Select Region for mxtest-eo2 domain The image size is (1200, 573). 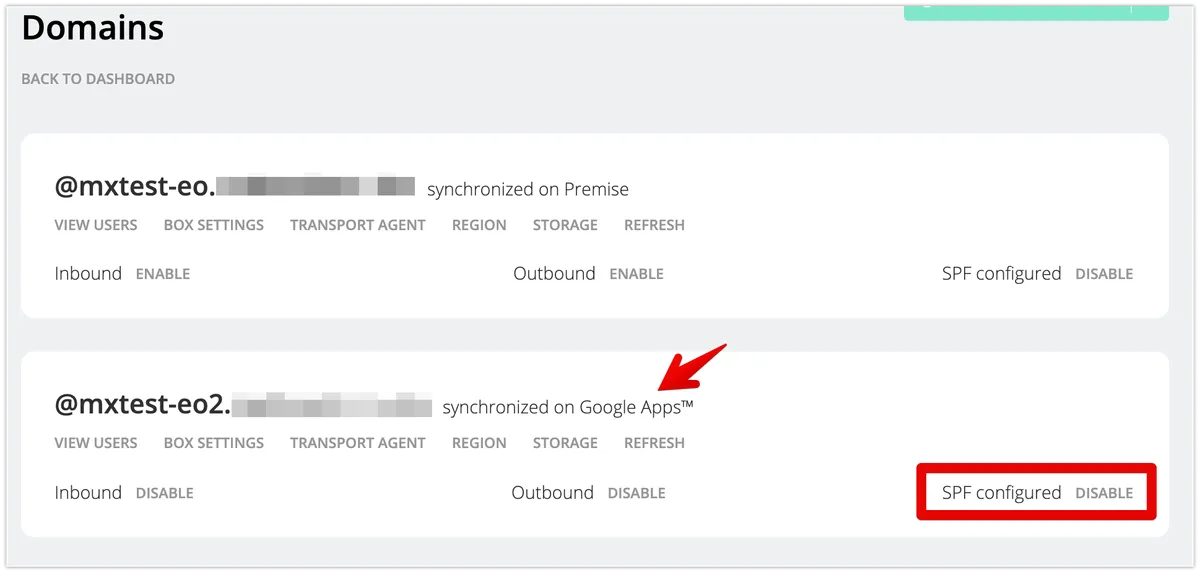click(x=479, y=443)
